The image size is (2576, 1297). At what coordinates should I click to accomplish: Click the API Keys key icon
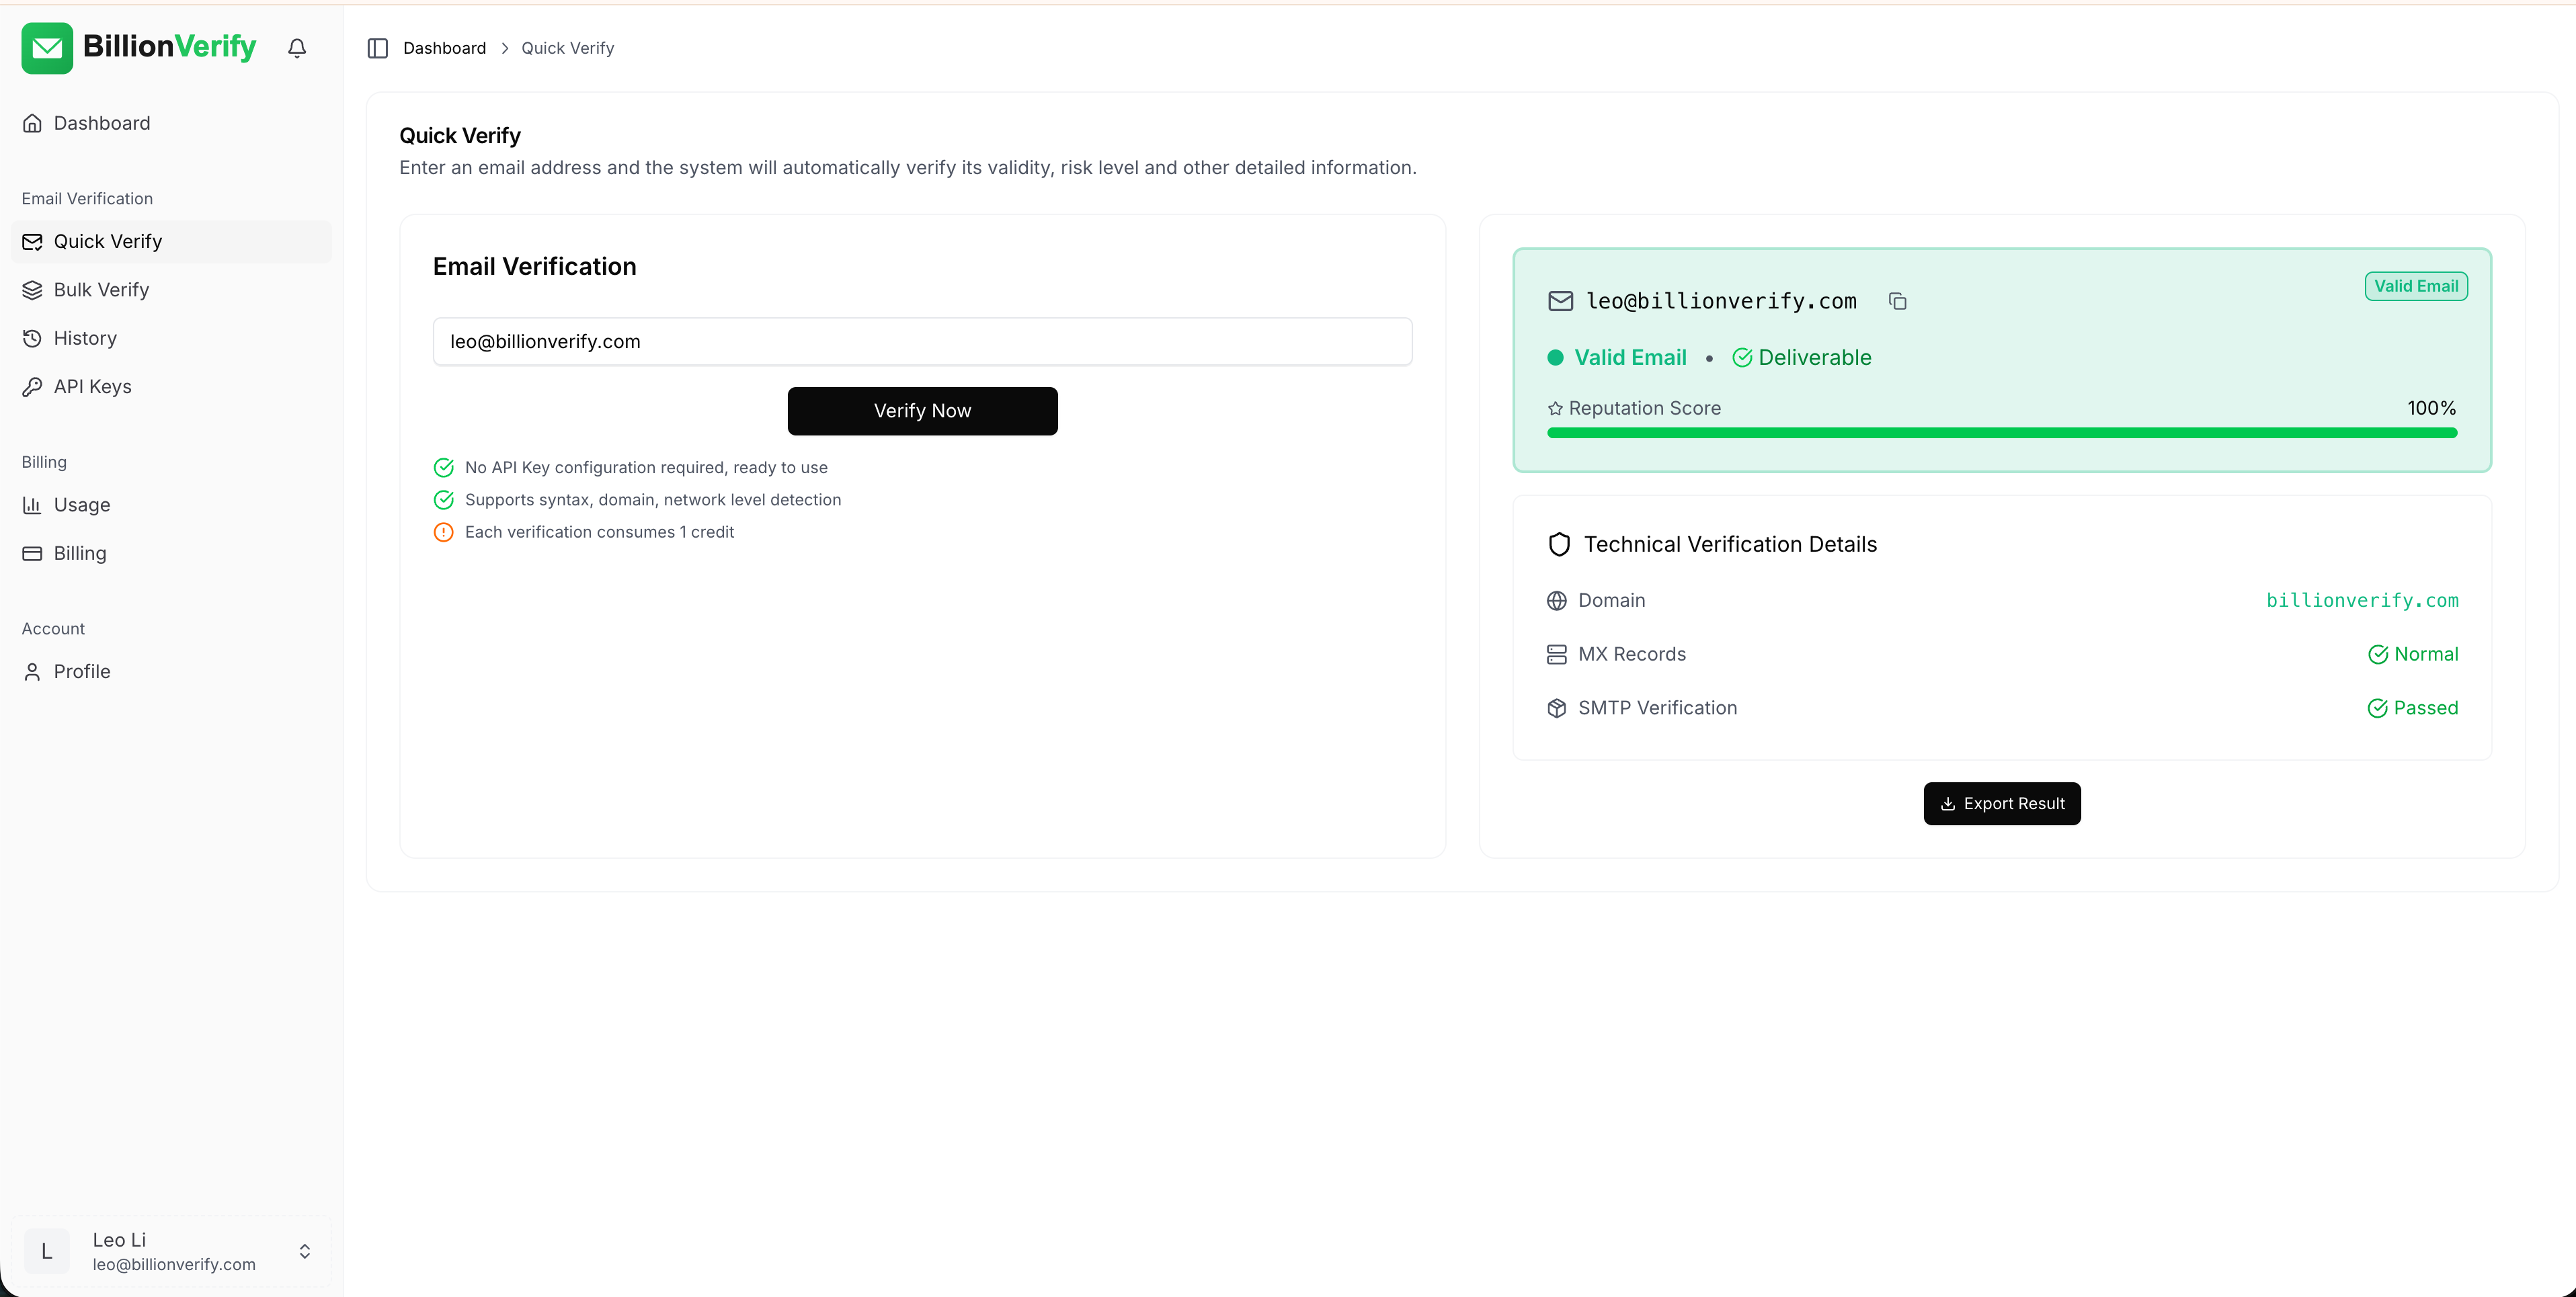32,387
